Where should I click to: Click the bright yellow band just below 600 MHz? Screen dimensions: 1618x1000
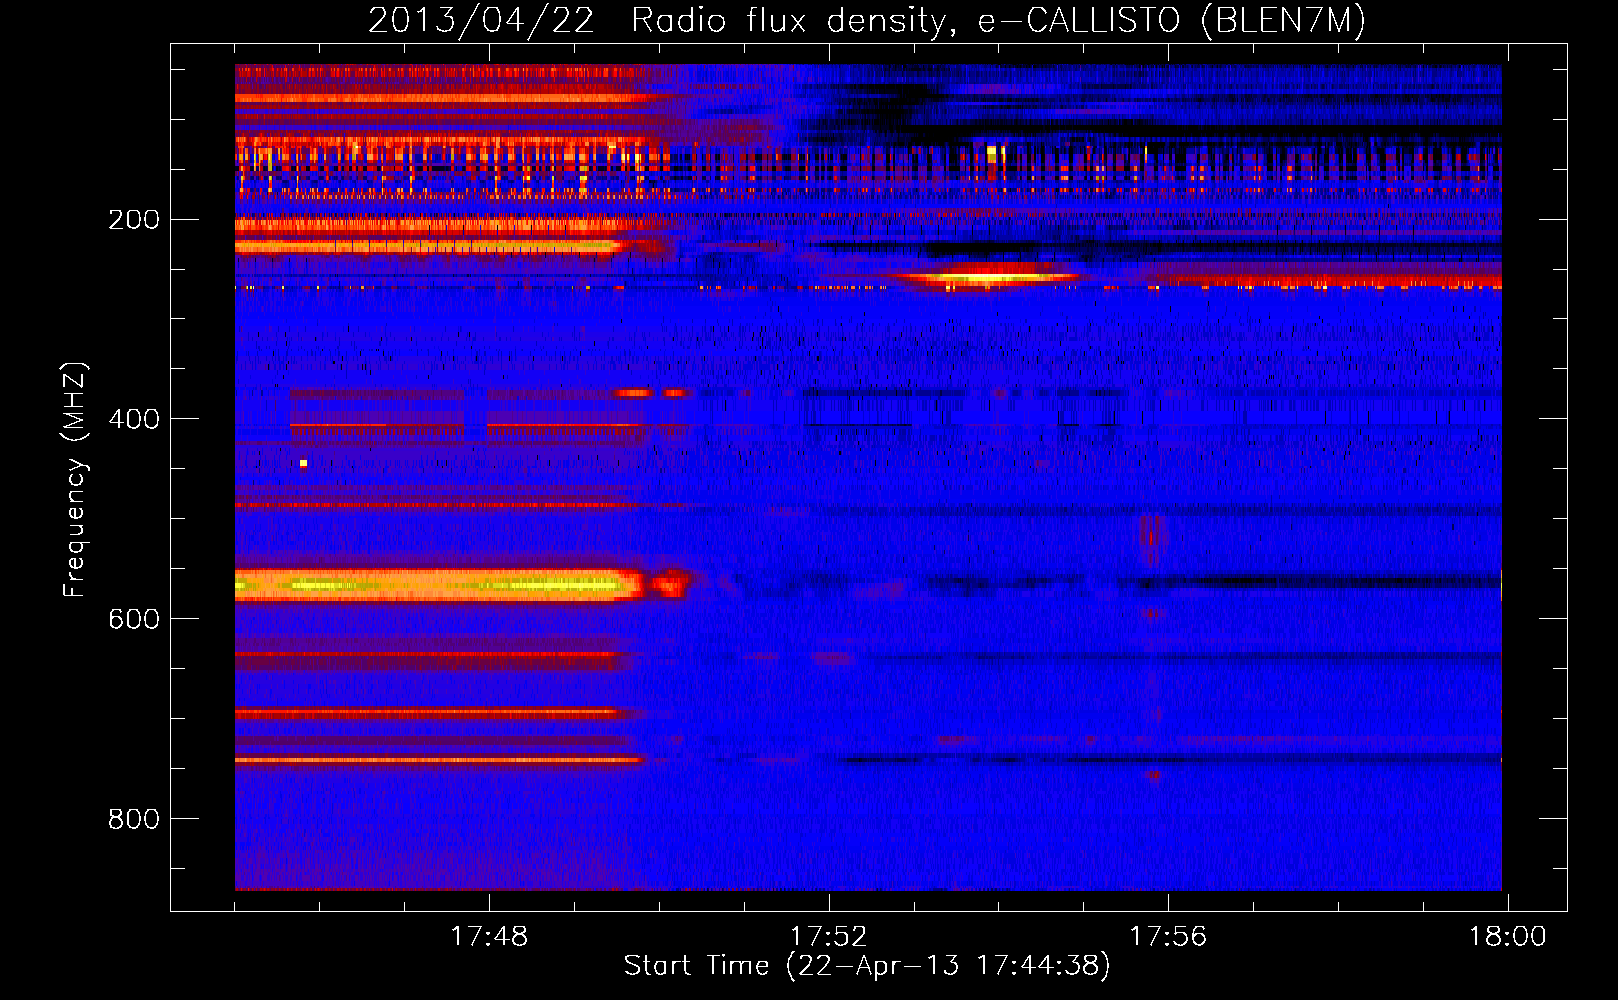point(440,584)
